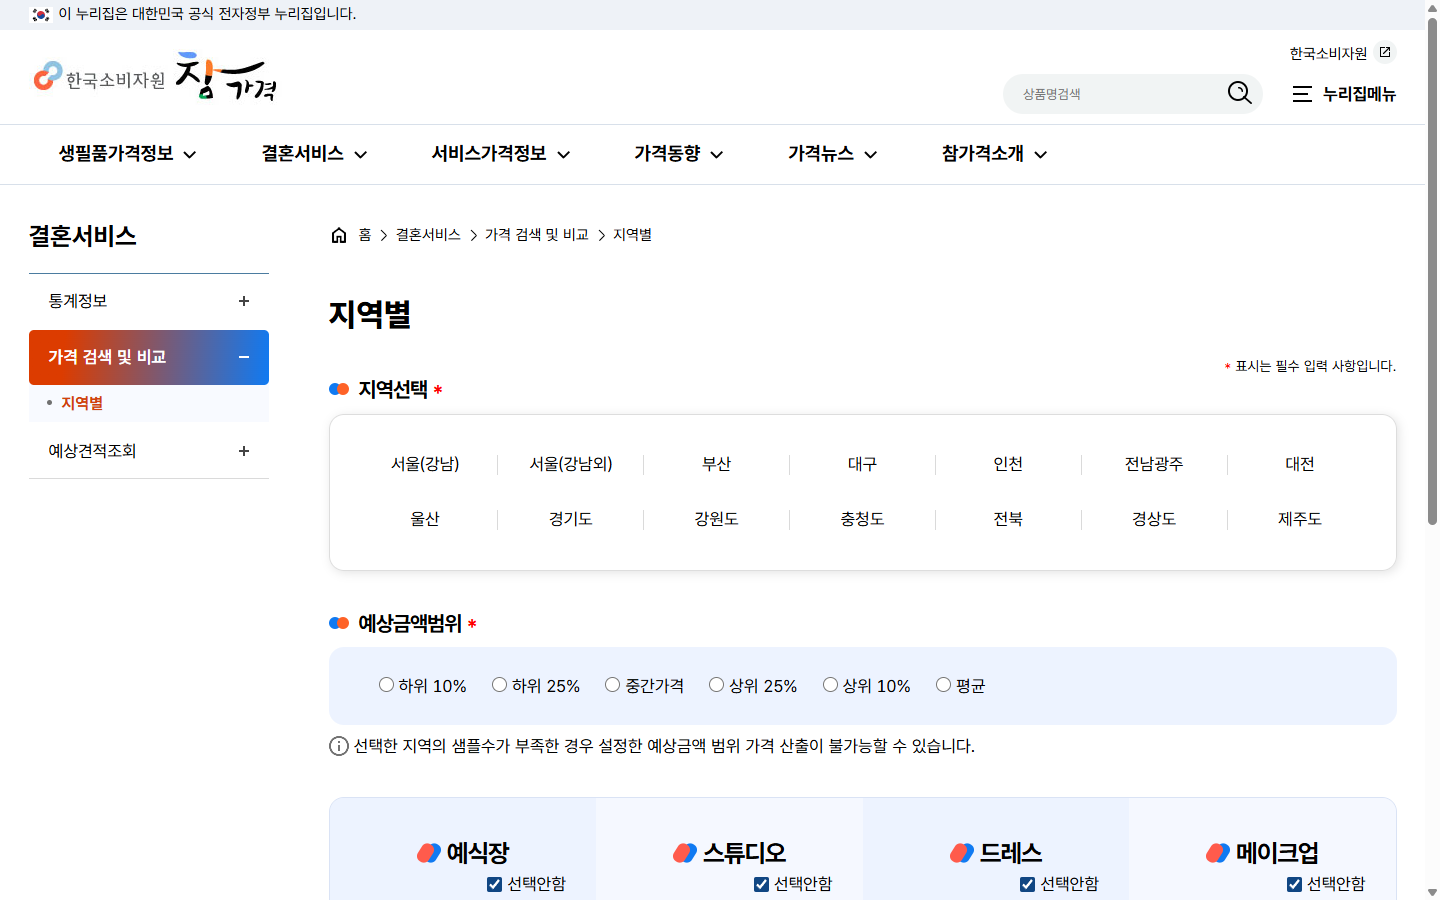Select the 전남광주 region
The width and height of the screenshot is (1440, 900).
tap(1153, 464)
